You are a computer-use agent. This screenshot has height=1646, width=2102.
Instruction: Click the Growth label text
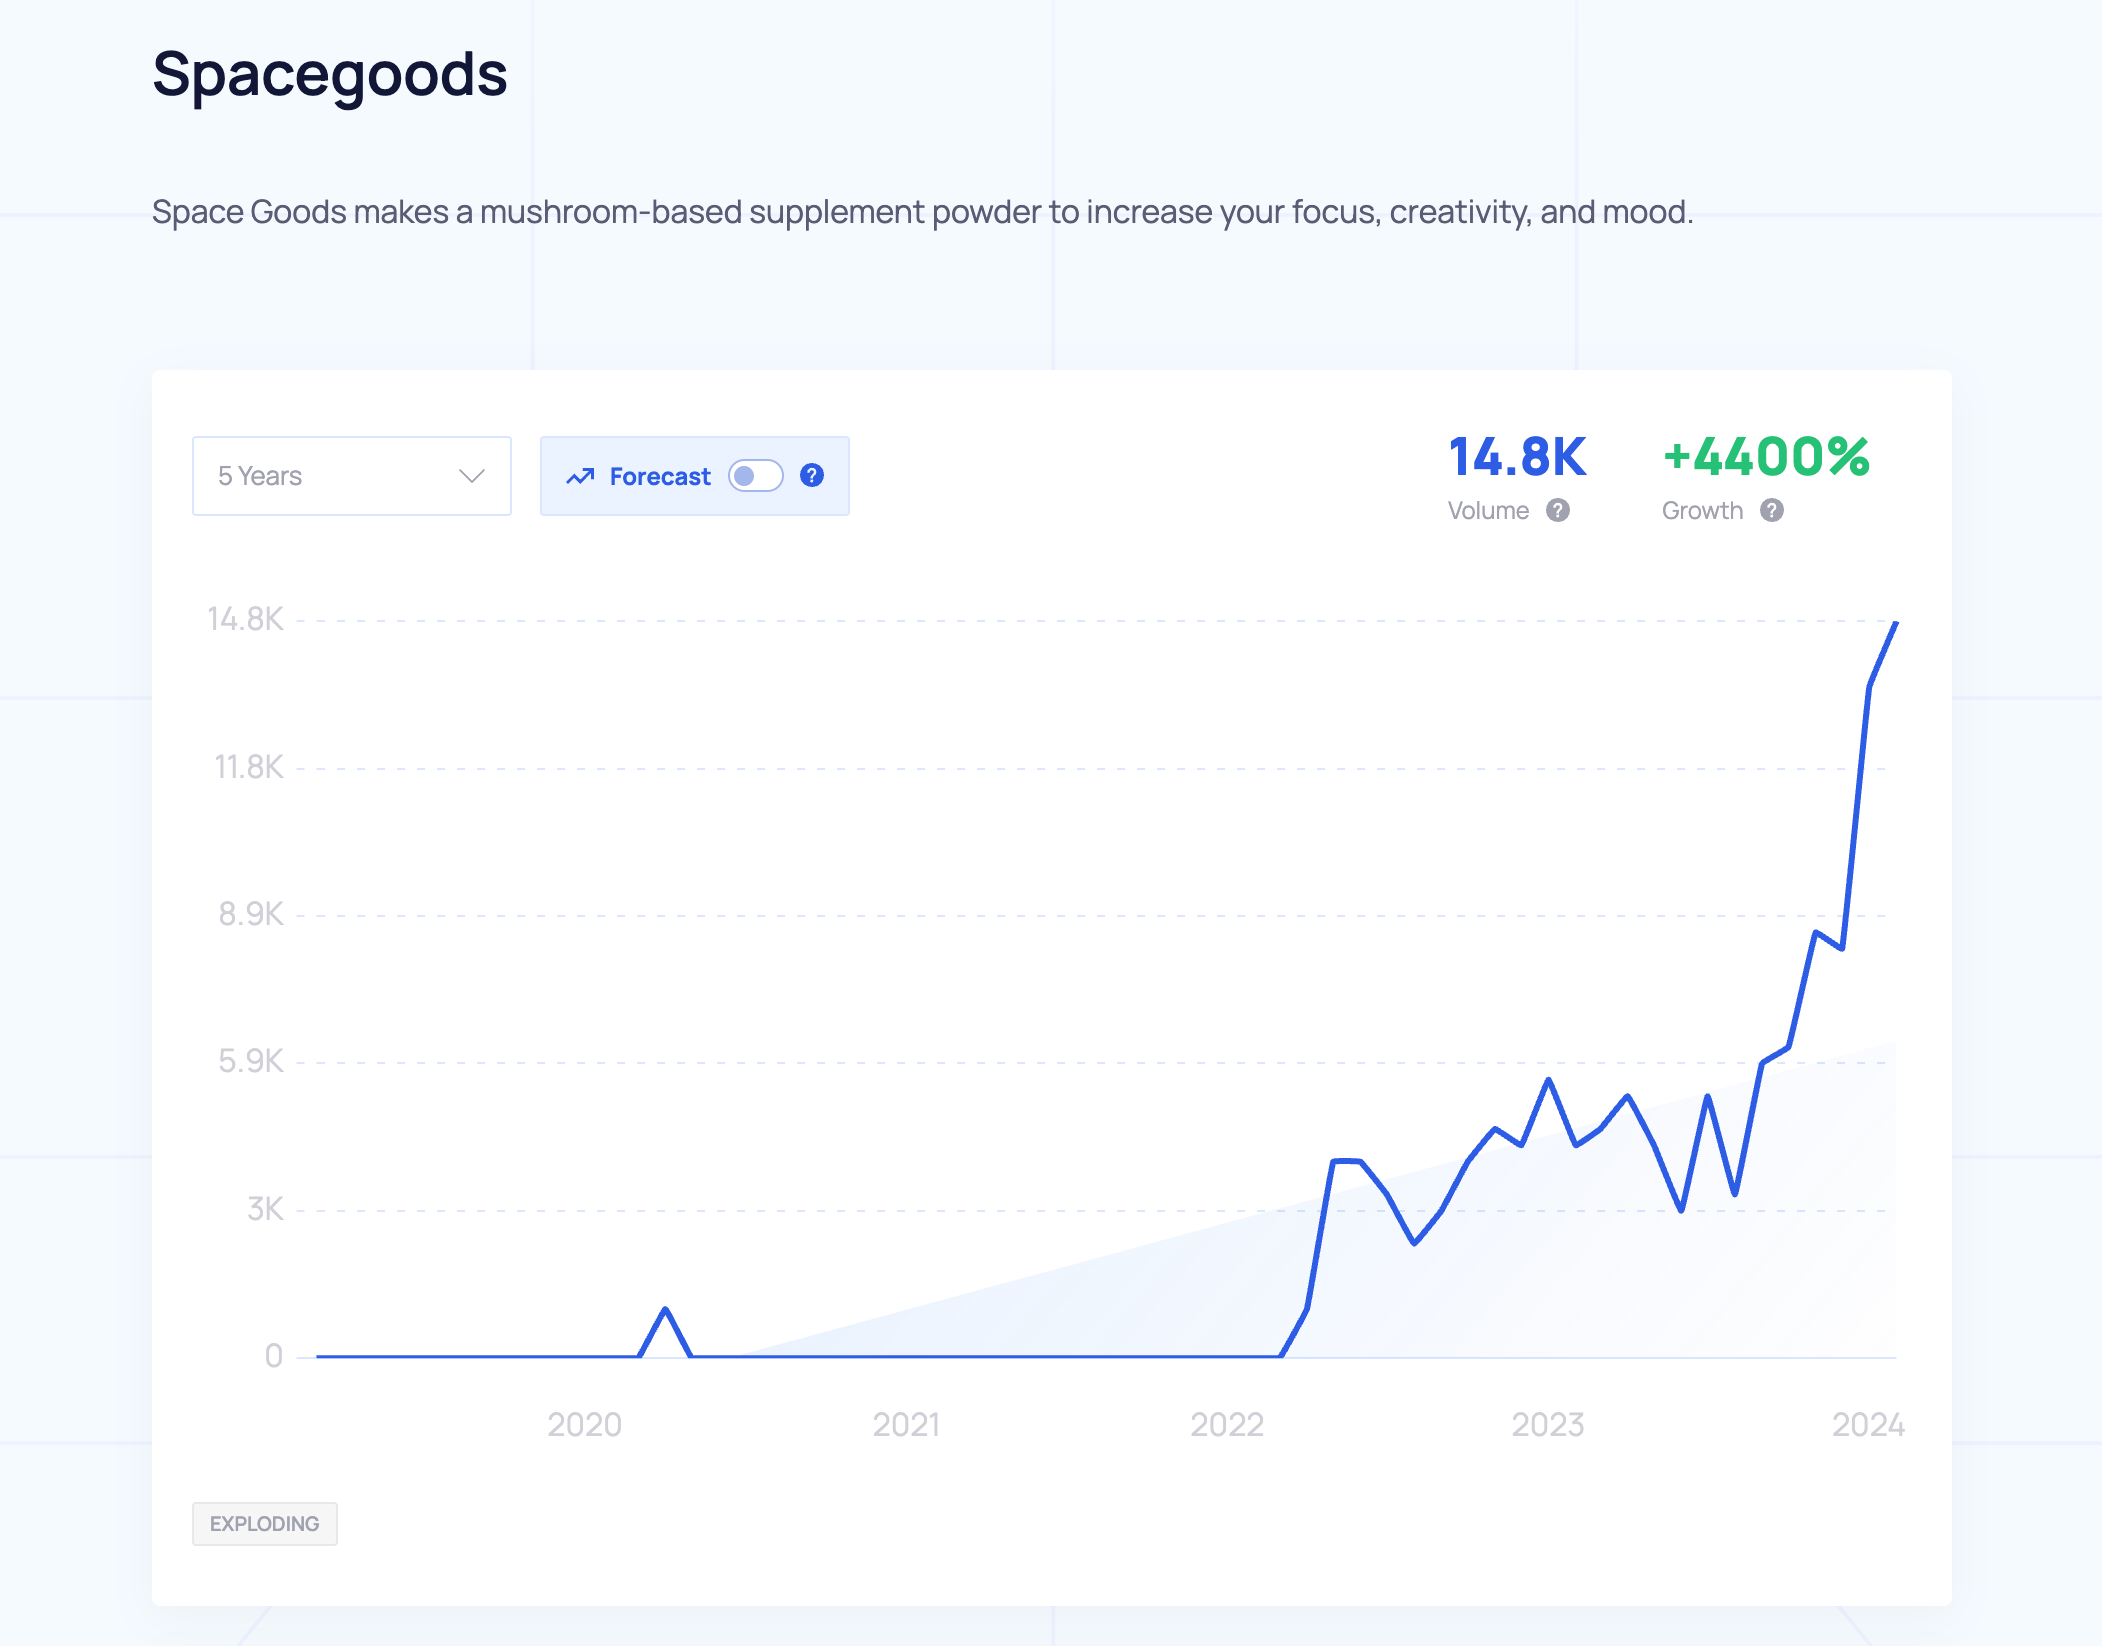[1702, 511]
